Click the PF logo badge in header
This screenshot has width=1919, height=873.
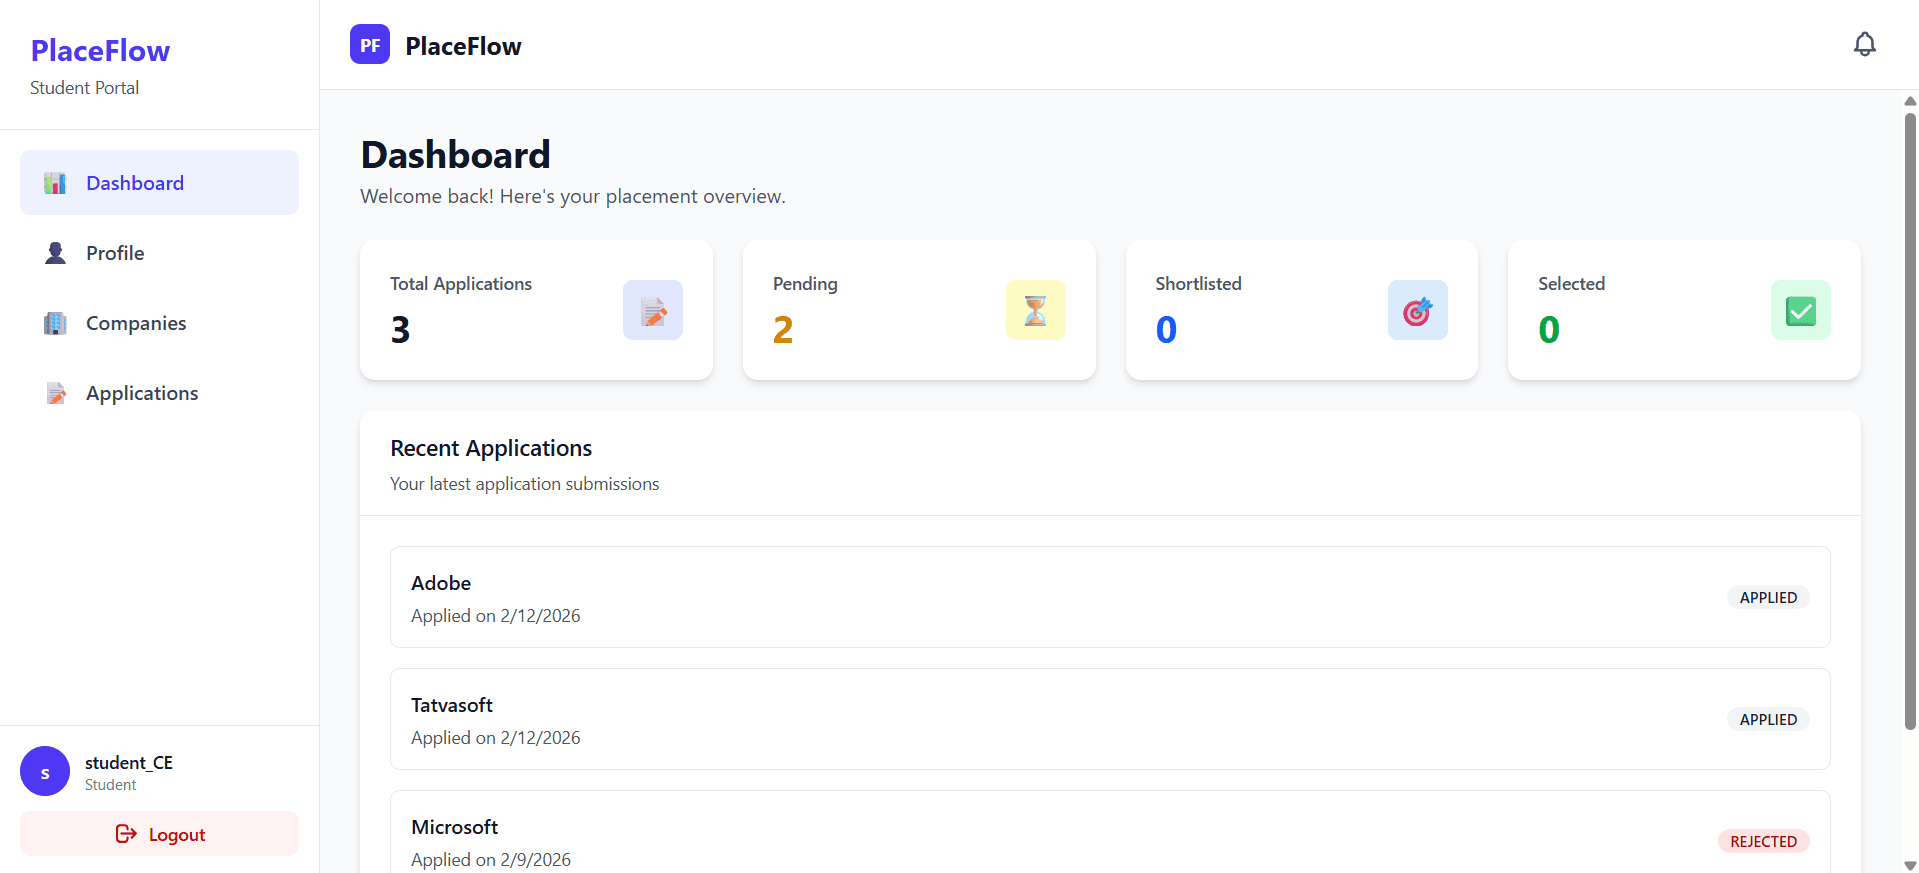tap(370, 45)
